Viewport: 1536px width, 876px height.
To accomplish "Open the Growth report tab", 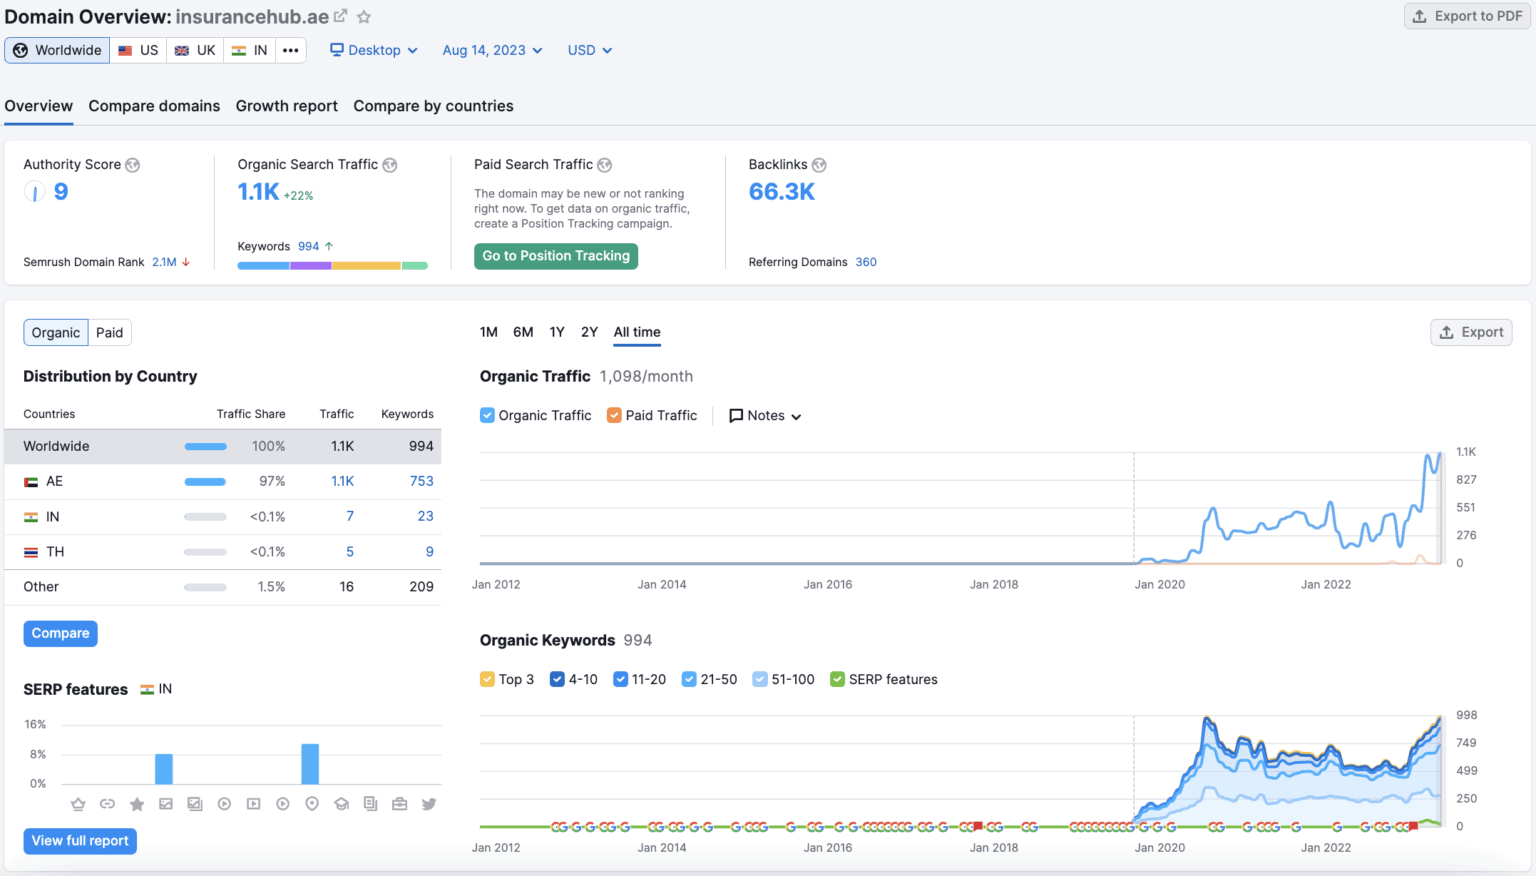I will (287, 106).
